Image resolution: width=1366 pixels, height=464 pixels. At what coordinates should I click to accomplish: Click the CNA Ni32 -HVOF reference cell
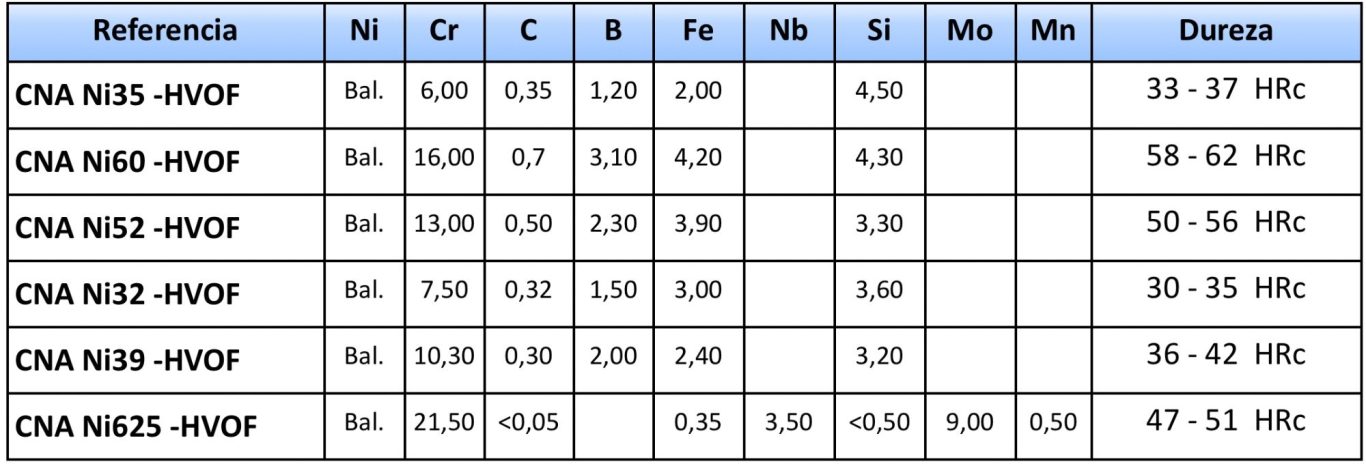pos(166,294)
